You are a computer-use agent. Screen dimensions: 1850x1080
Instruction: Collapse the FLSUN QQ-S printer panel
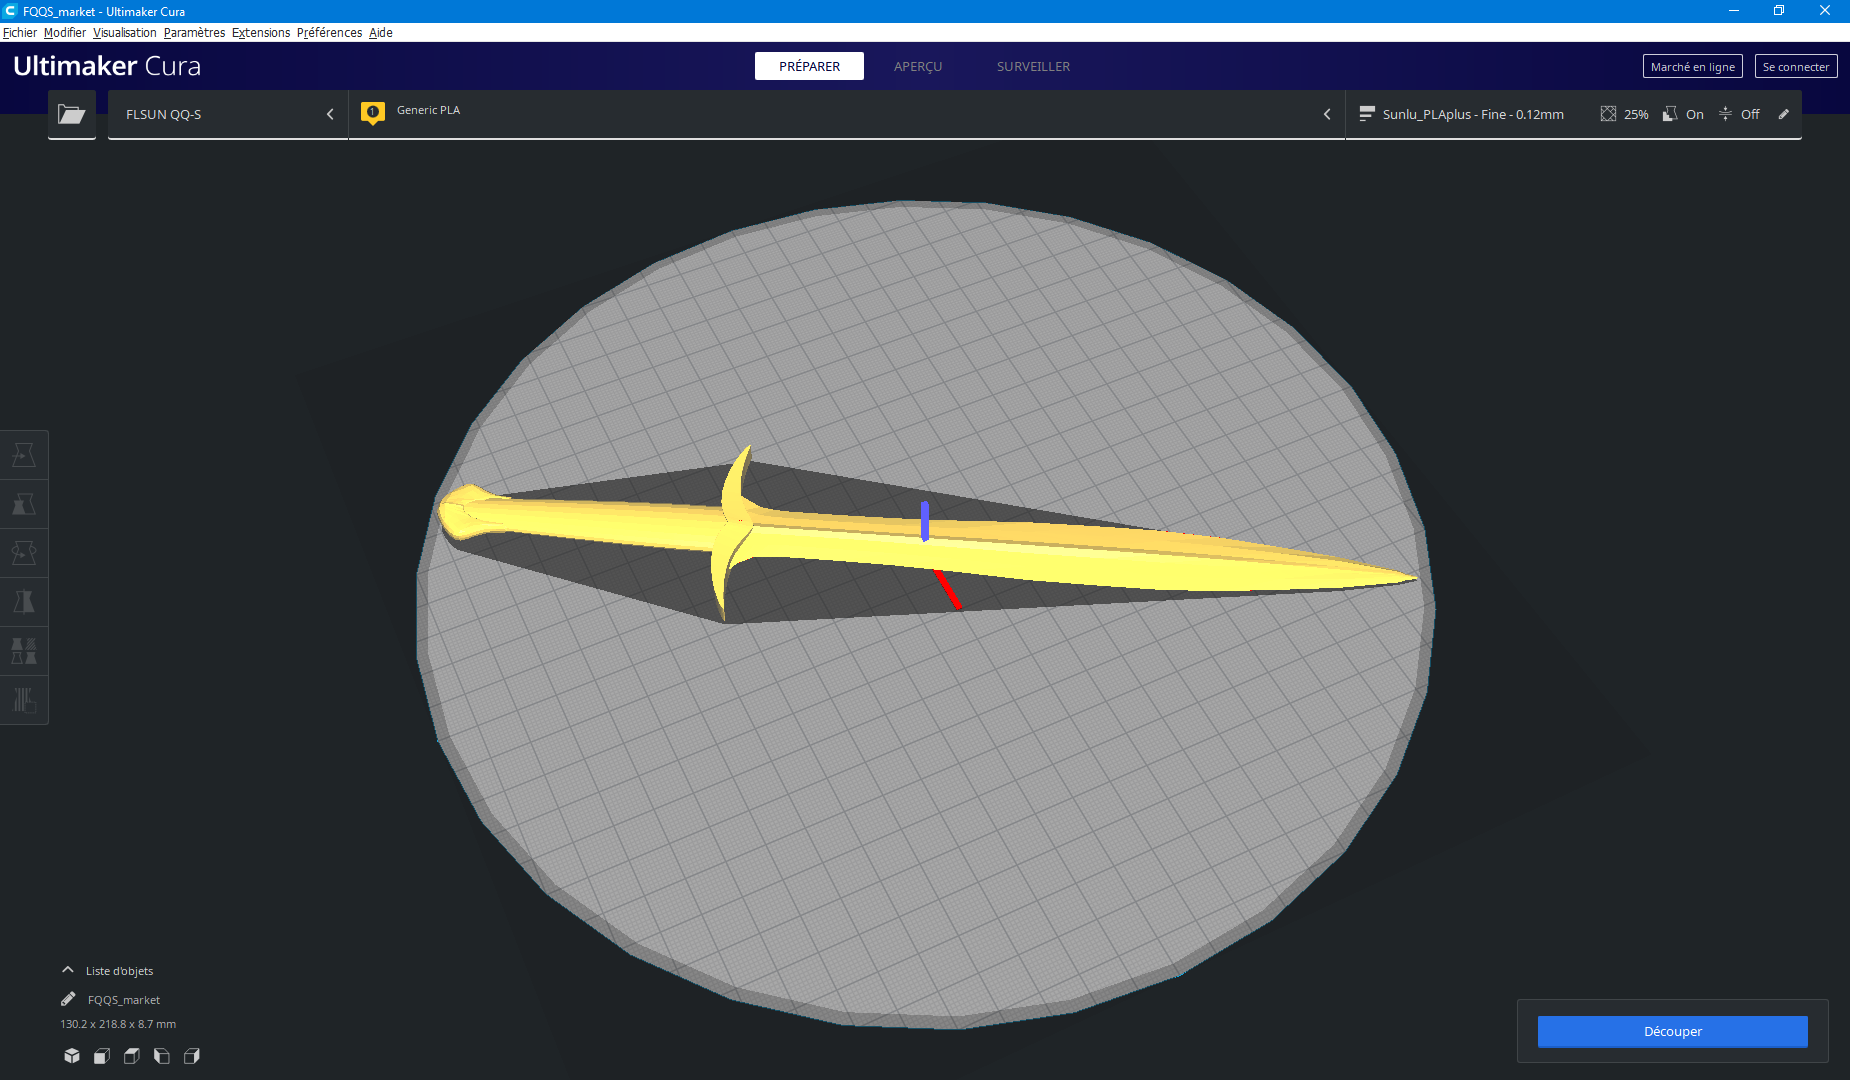point(330,114)
